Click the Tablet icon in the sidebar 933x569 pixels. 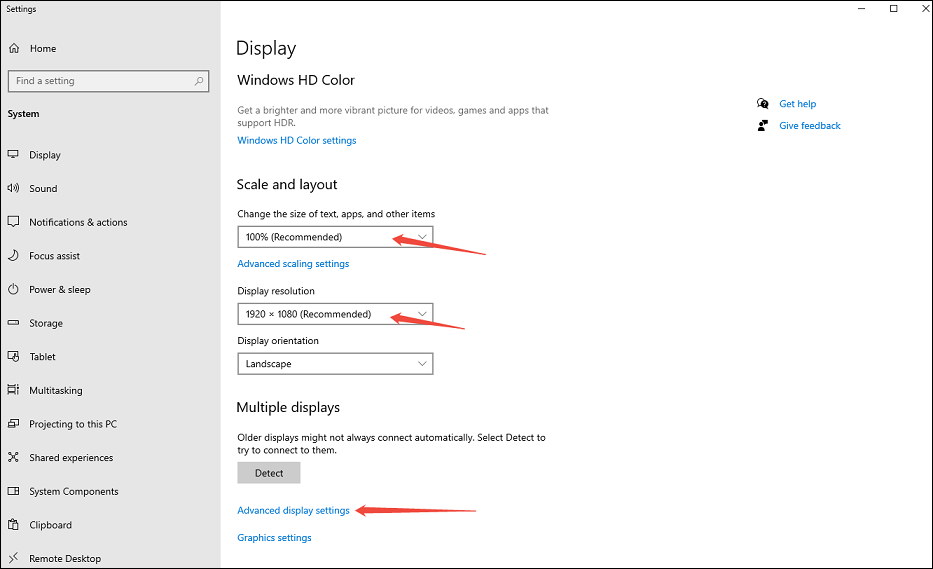tap(13, 357)
